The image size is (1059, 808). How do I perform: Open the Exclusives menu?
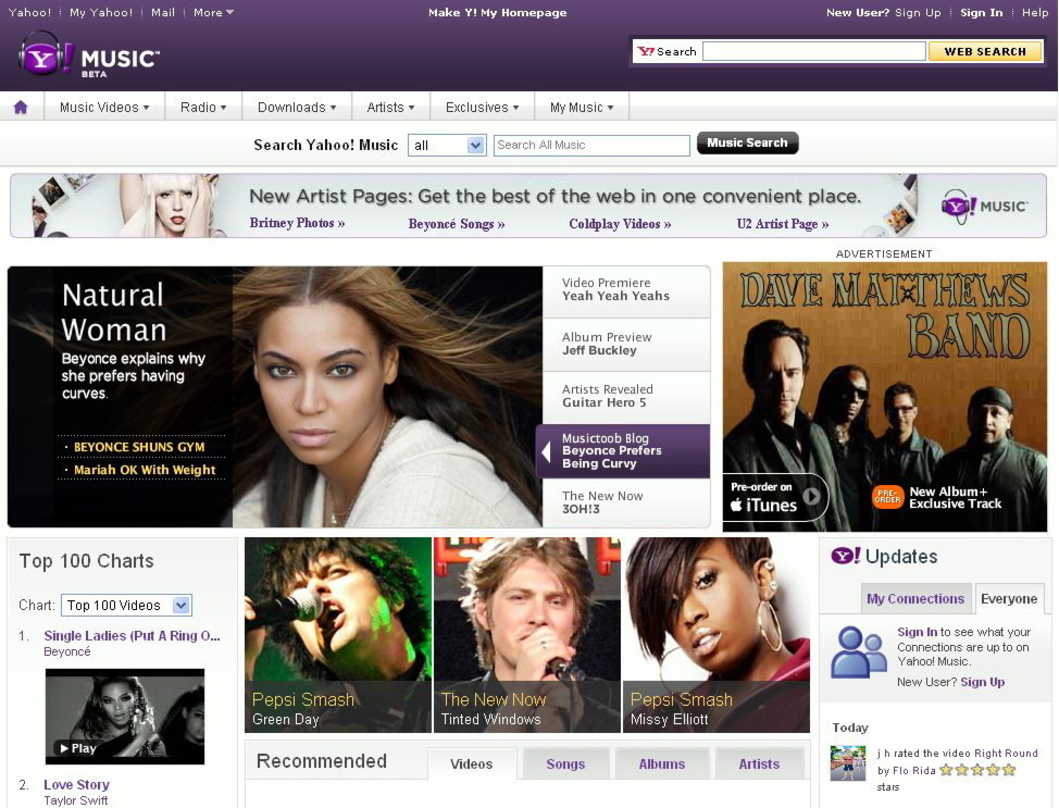click(x=482, y=107)
